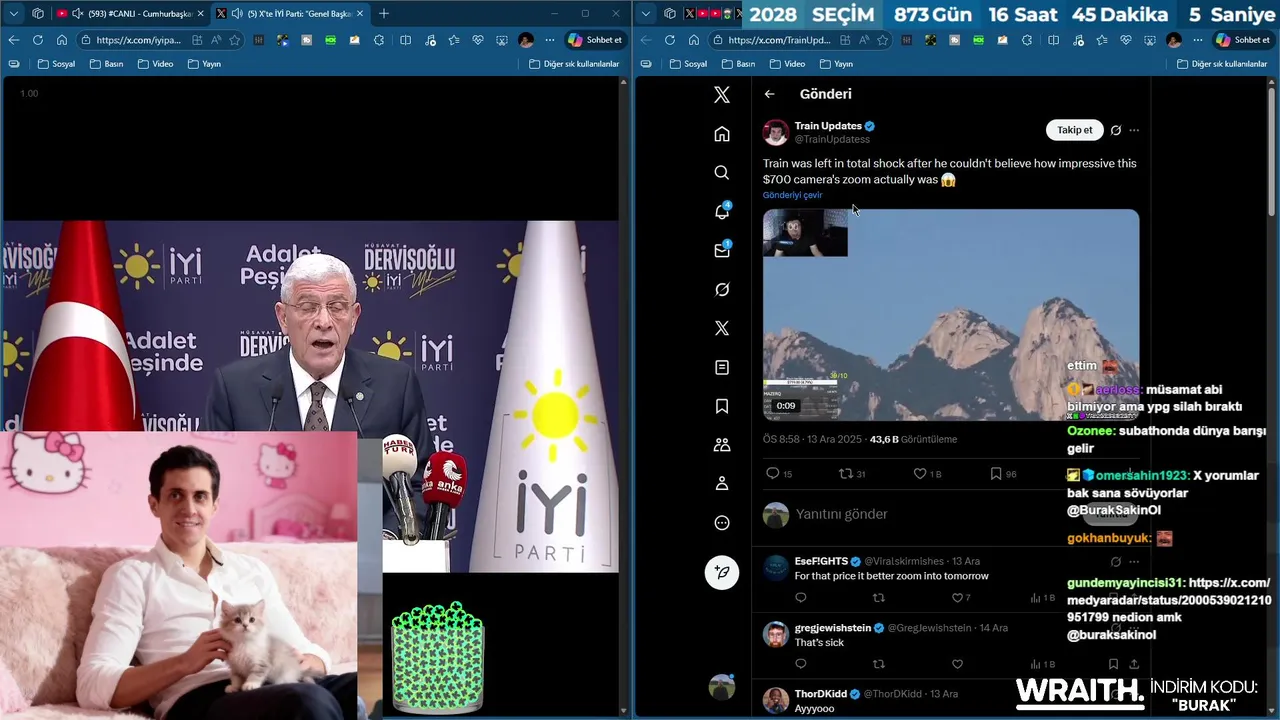1280x720 pixels.
Task: Share the gregjewishstein reply
Action: pos(1134,664)
